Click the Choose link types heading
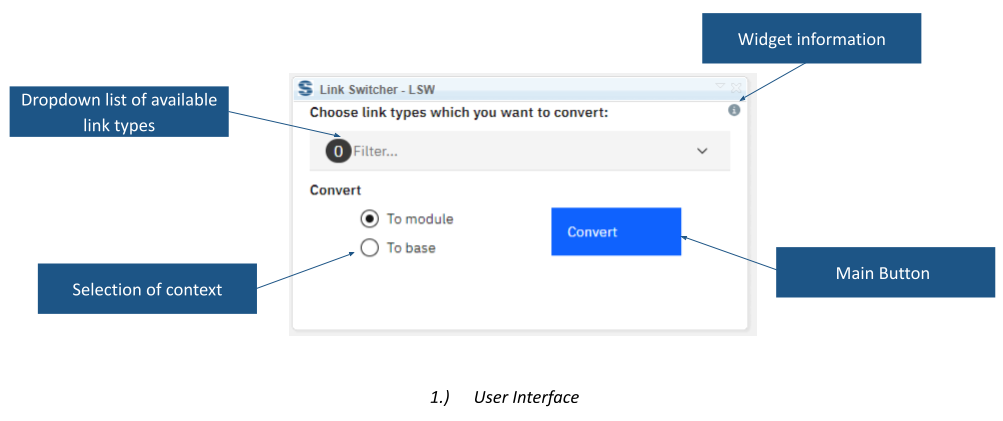The width and height of the screenshot is (1003, 421). pos(459,113)
